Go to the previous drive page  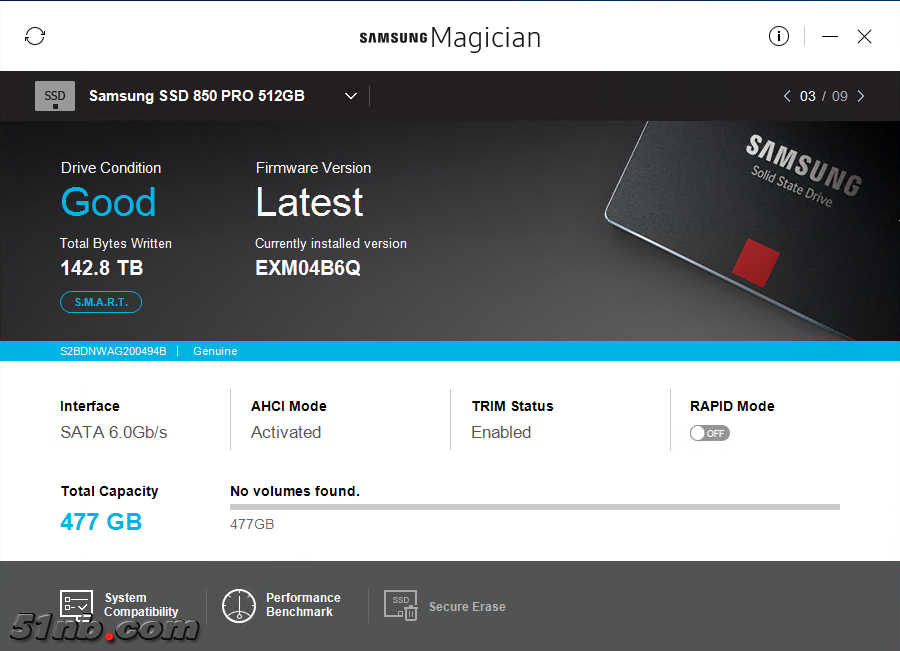[786, 96]
